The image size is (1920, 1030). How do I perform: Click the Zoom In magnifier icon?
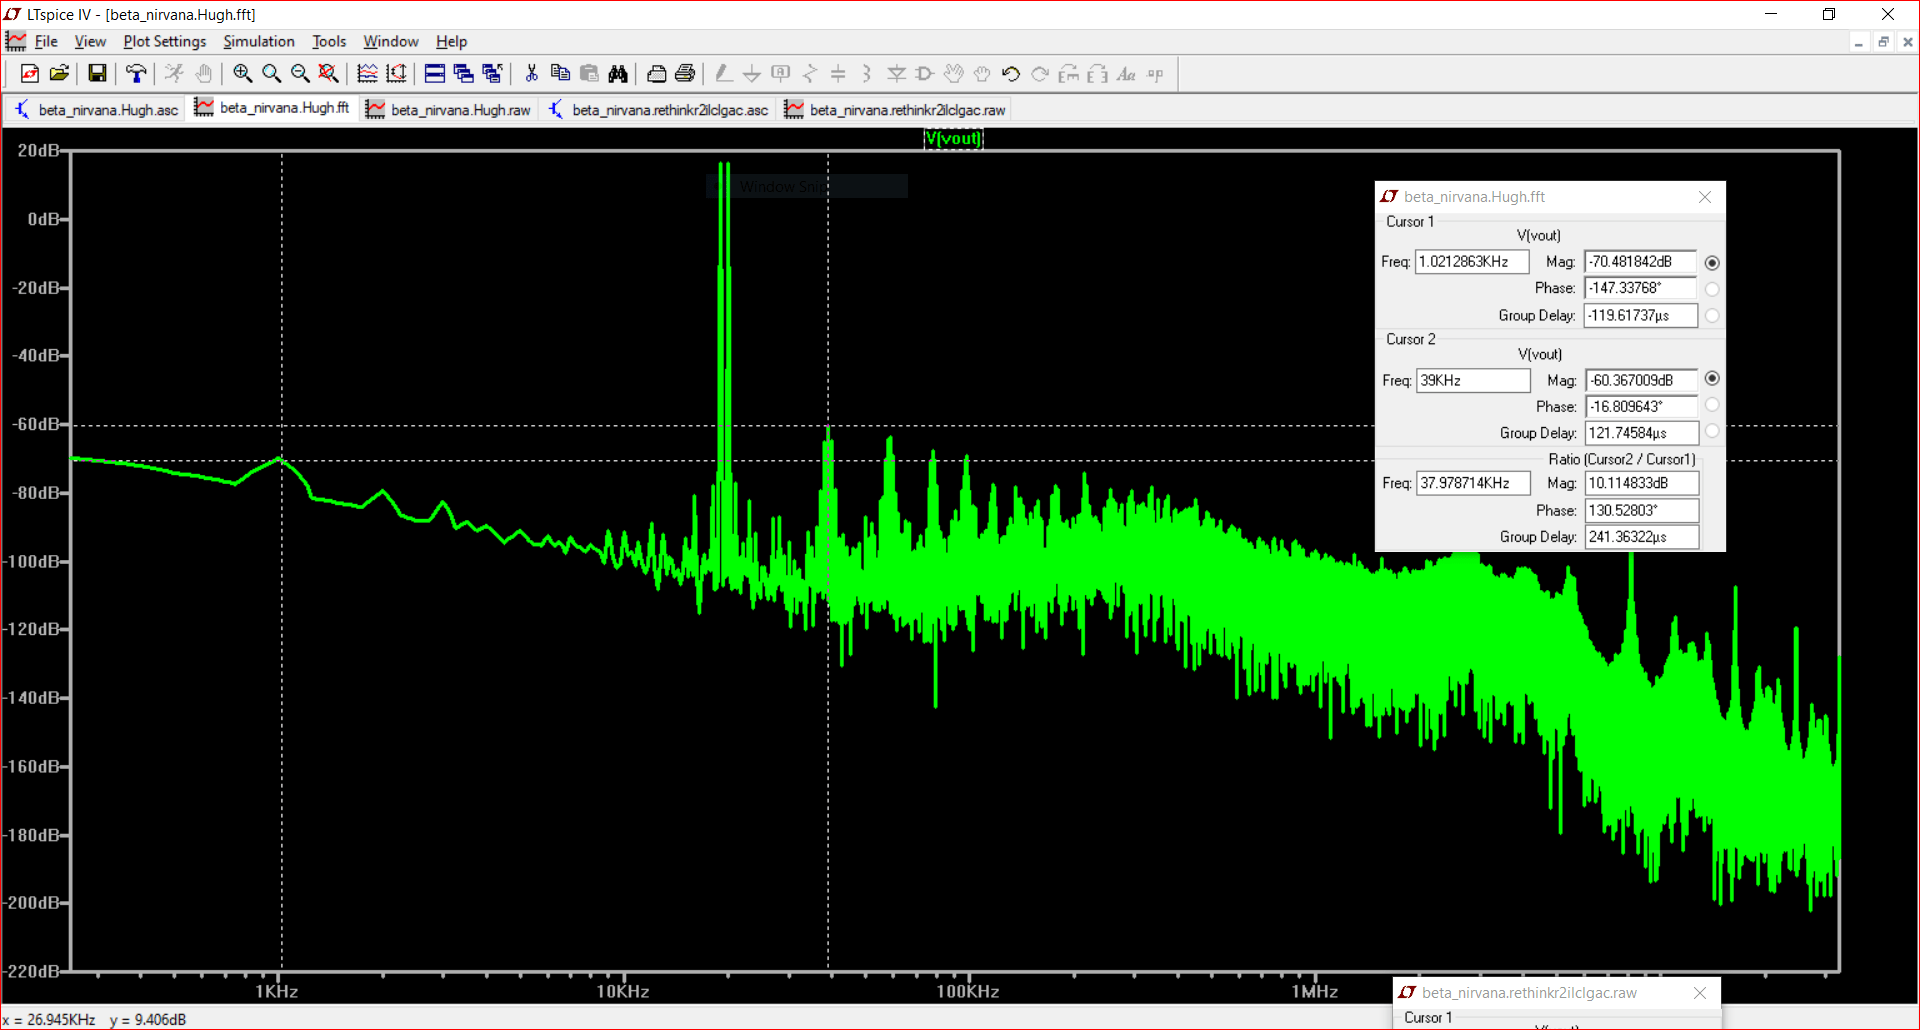242,73
